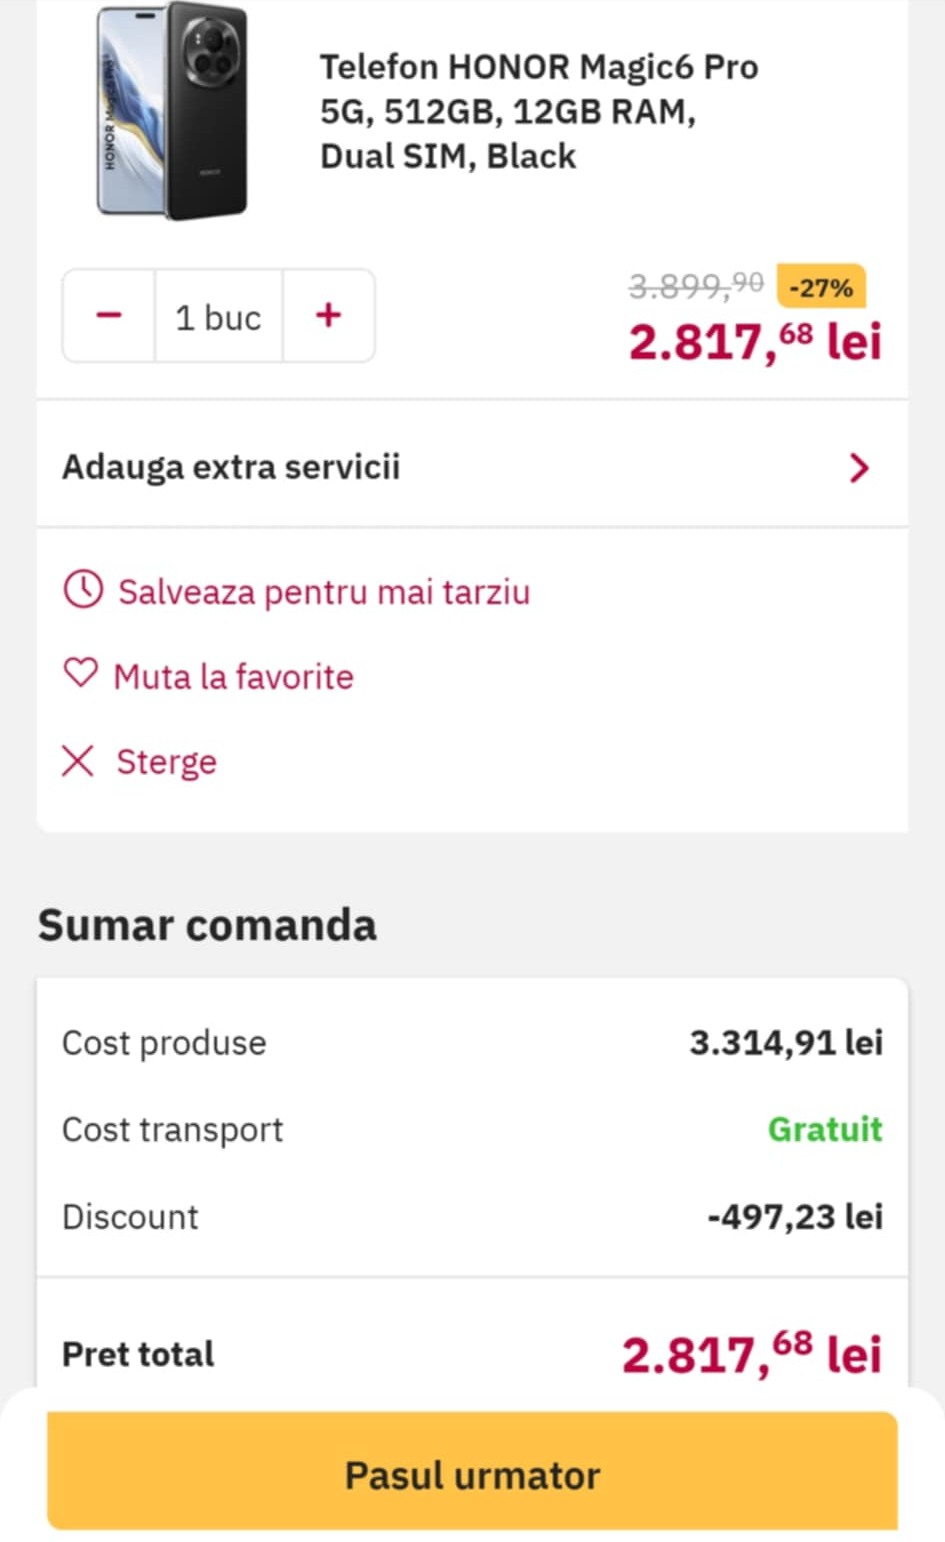Click the Pret total 2.817,68 lei amount

[751, 1354]
